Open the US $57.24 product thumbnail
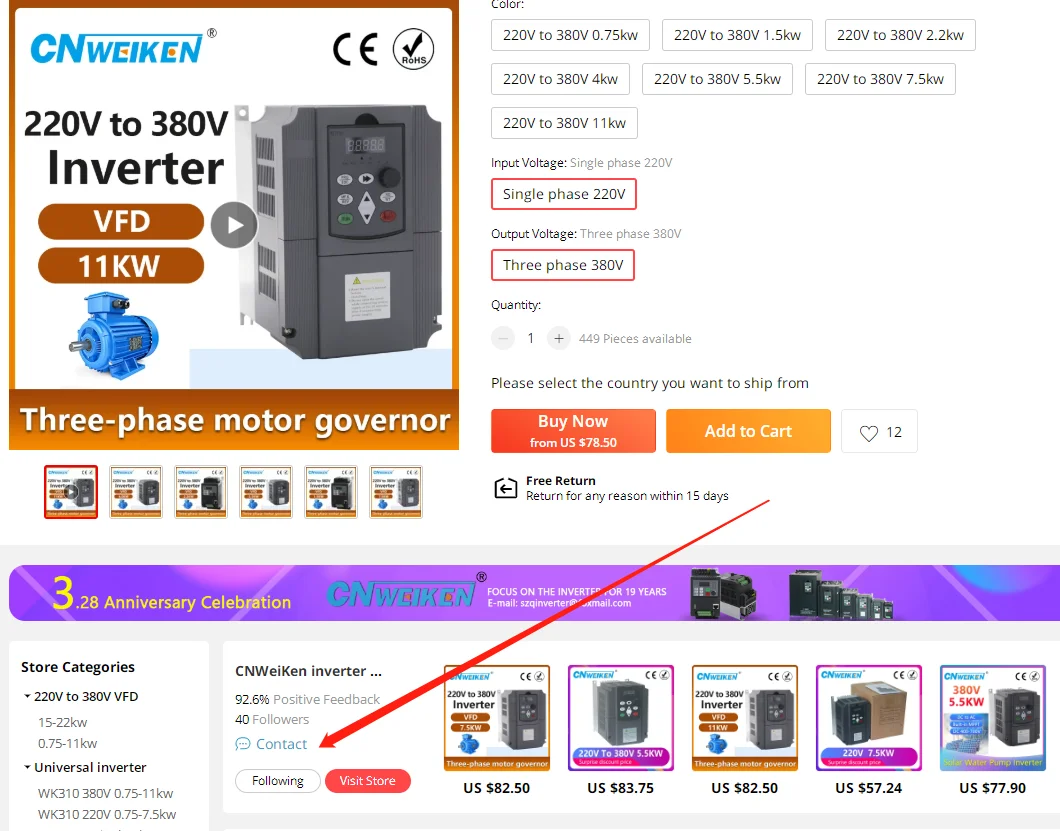 pyautogui.click(x=869, y=718)
